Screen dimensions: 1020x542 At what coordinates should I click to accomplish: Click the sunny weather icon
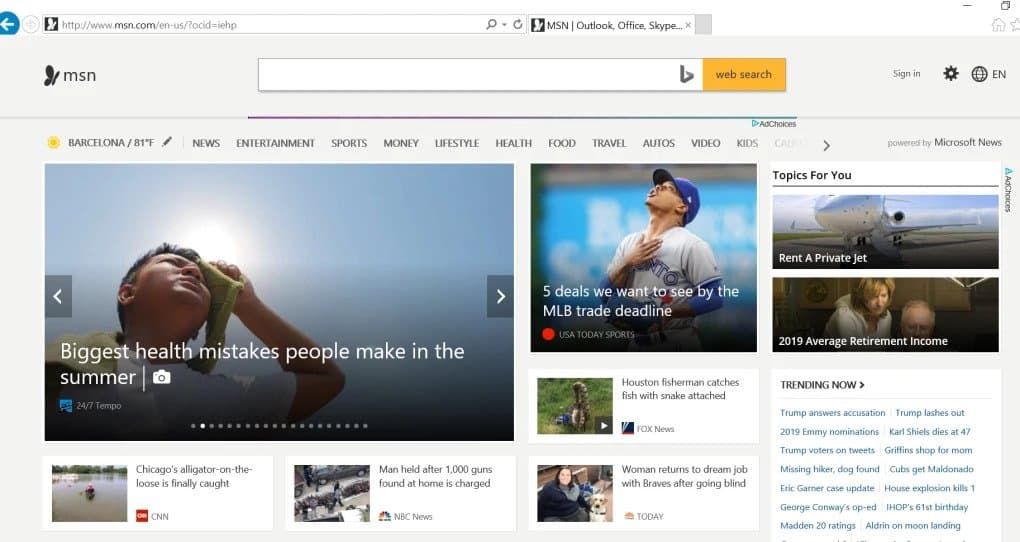tap(53, 142)
